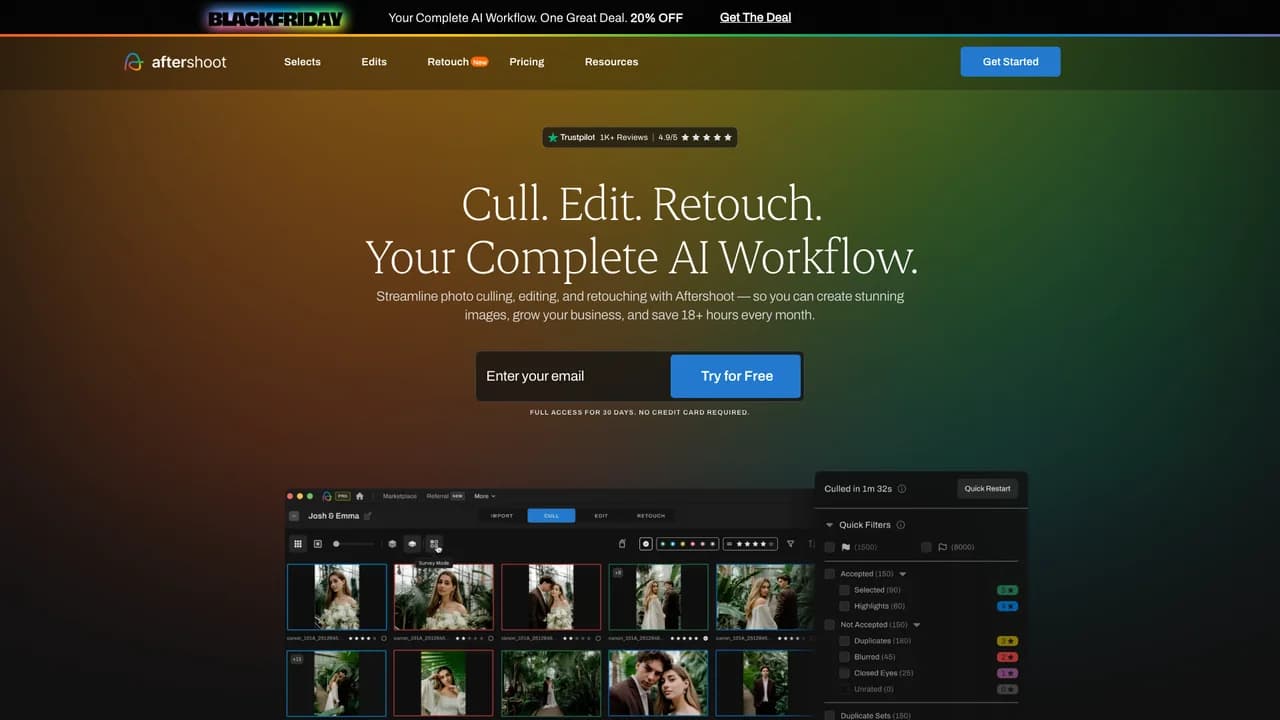Click the Quick Restart button

[987, 488]
